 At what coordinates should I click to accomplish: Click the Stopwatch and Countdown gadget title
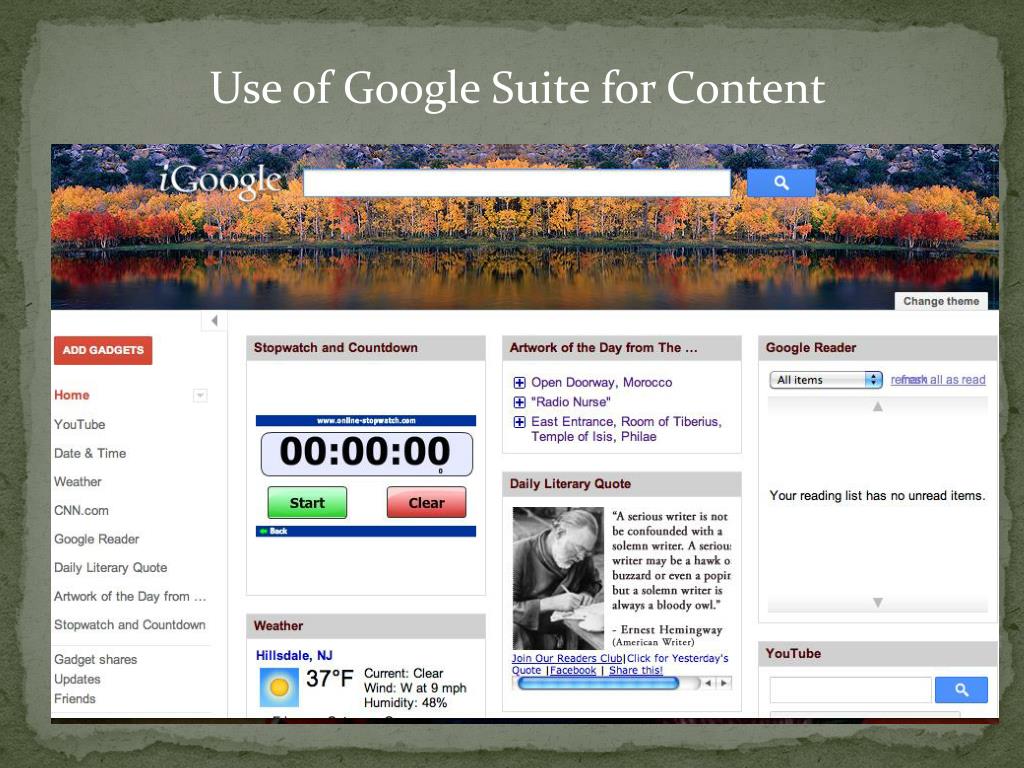pyautogui.click(x=336, y=348)
